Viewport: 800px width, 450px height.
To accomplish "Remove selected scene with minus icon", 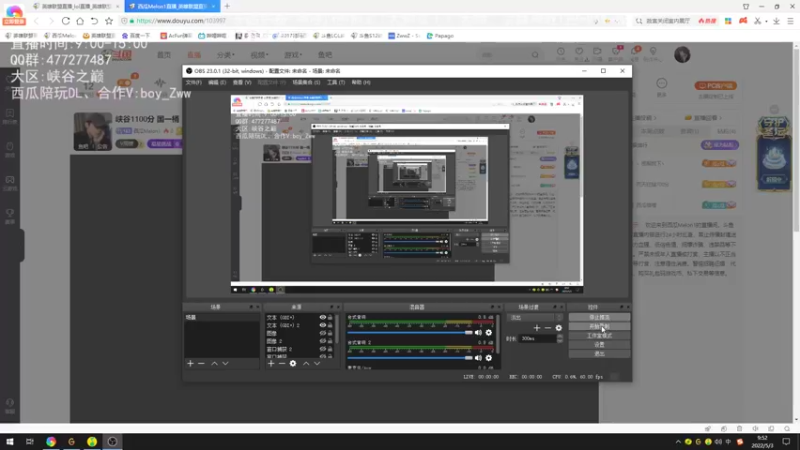I will (x=202, y=363).
